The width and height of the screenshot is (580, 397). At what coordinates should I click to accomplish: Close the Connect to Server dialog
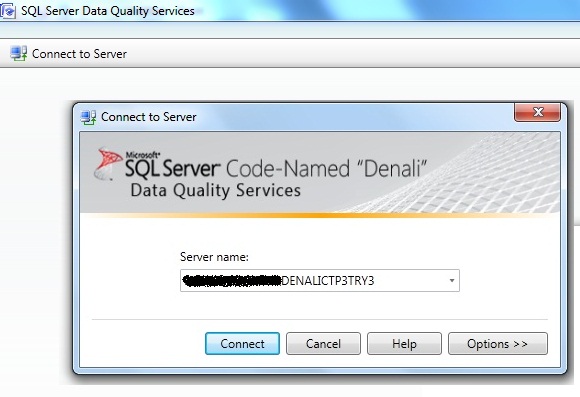pyautogui.click(x=537, y=112)
